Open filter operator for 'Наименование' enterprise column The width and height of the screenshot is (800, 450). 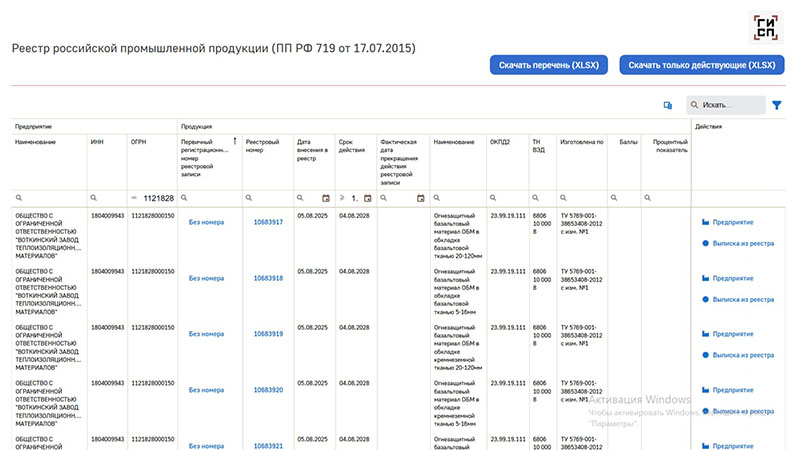[19, 198]
